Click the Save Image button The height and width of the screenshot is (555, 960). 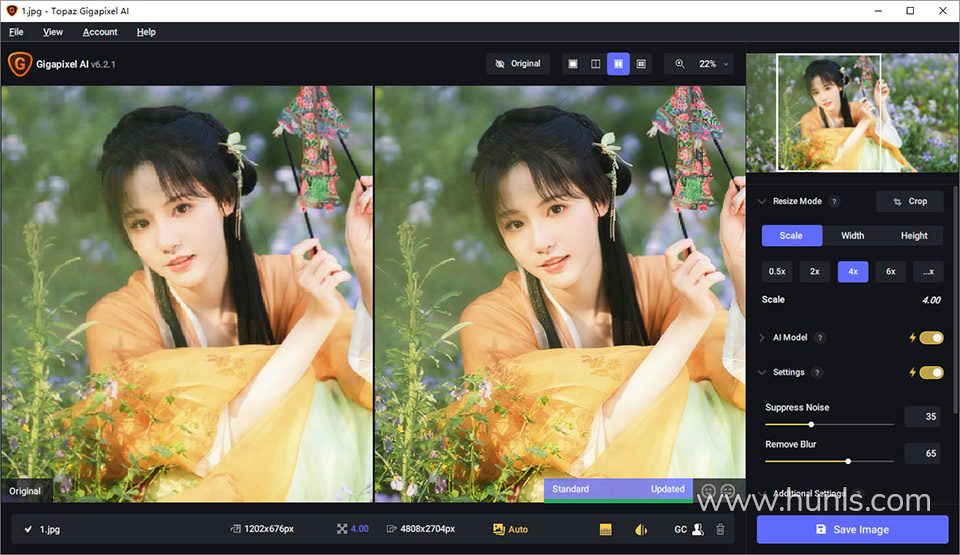(x=852, y=529)
